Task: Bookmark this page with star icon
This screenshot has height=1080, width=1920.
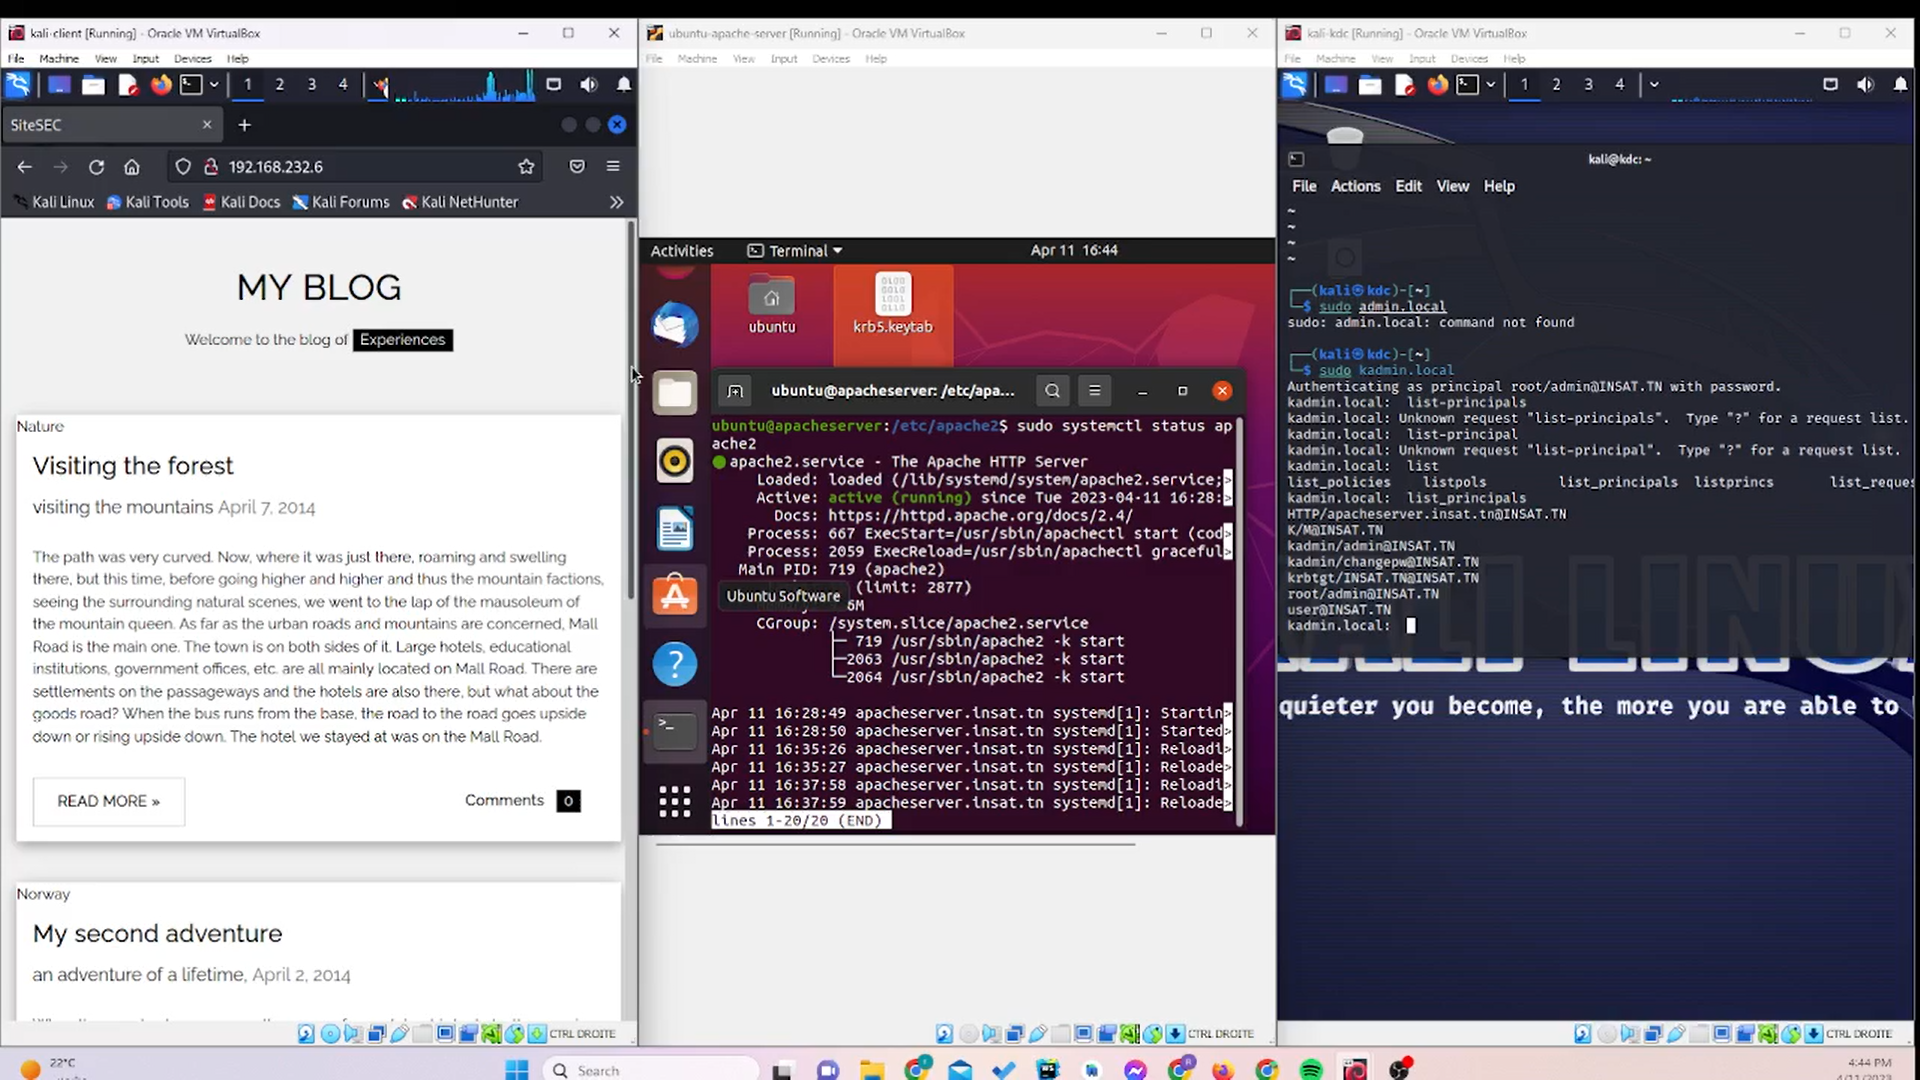Action: click(527, 167)
